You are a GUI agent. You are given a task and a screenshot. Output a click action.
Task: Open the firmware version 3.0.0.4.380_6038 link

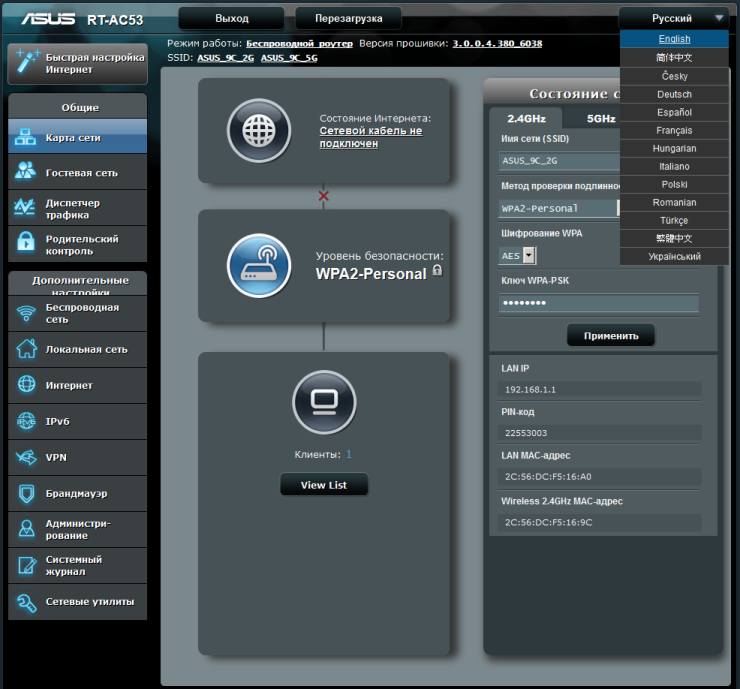coord(497,43)
